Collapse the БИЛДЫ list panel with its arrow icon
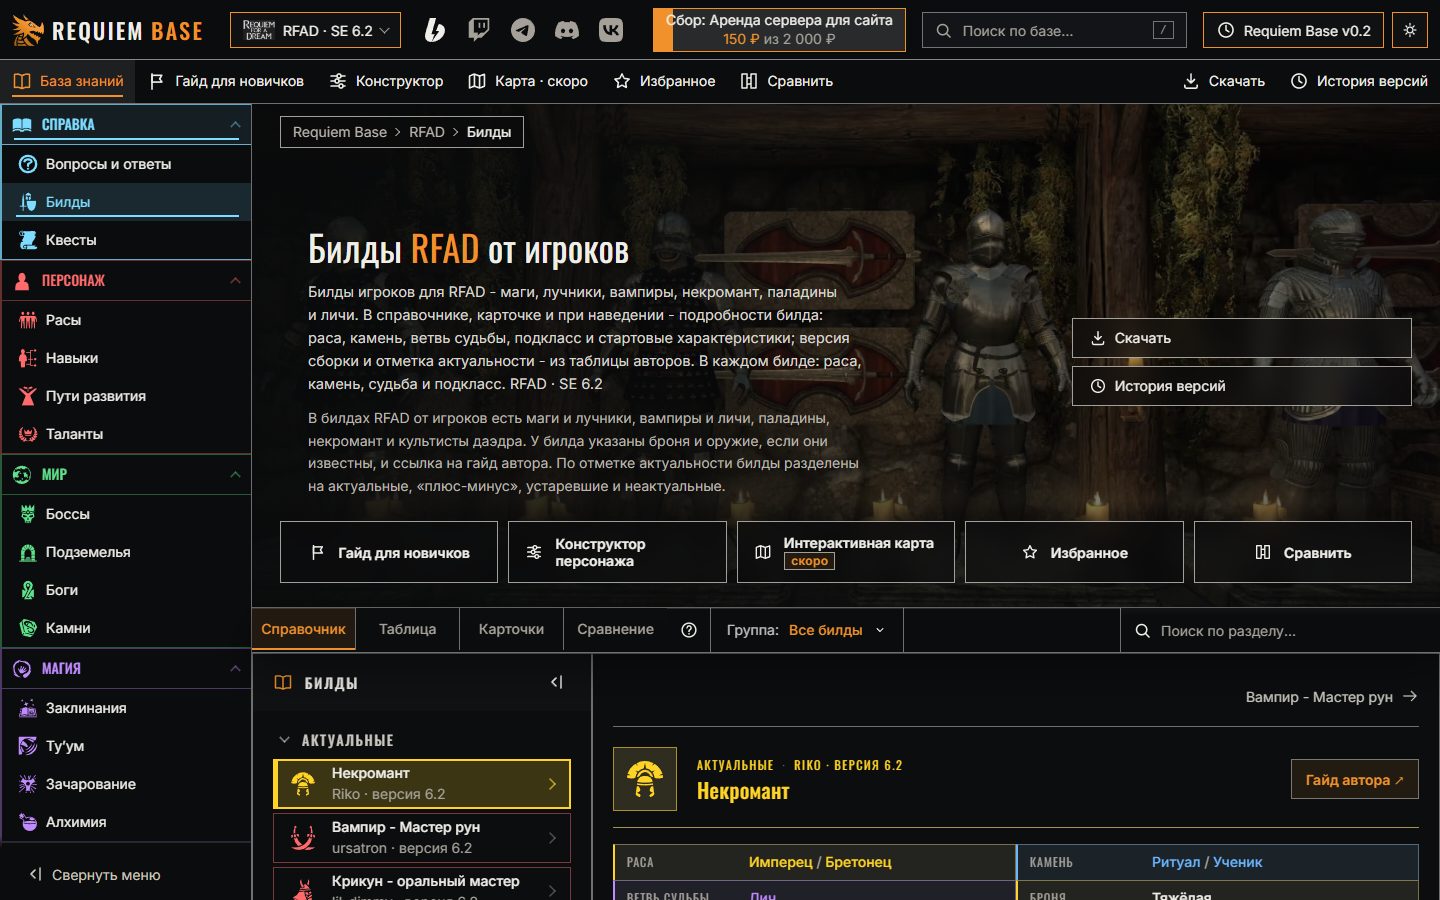The width and height of the screenshot is (1440, 900). [557, 682]
